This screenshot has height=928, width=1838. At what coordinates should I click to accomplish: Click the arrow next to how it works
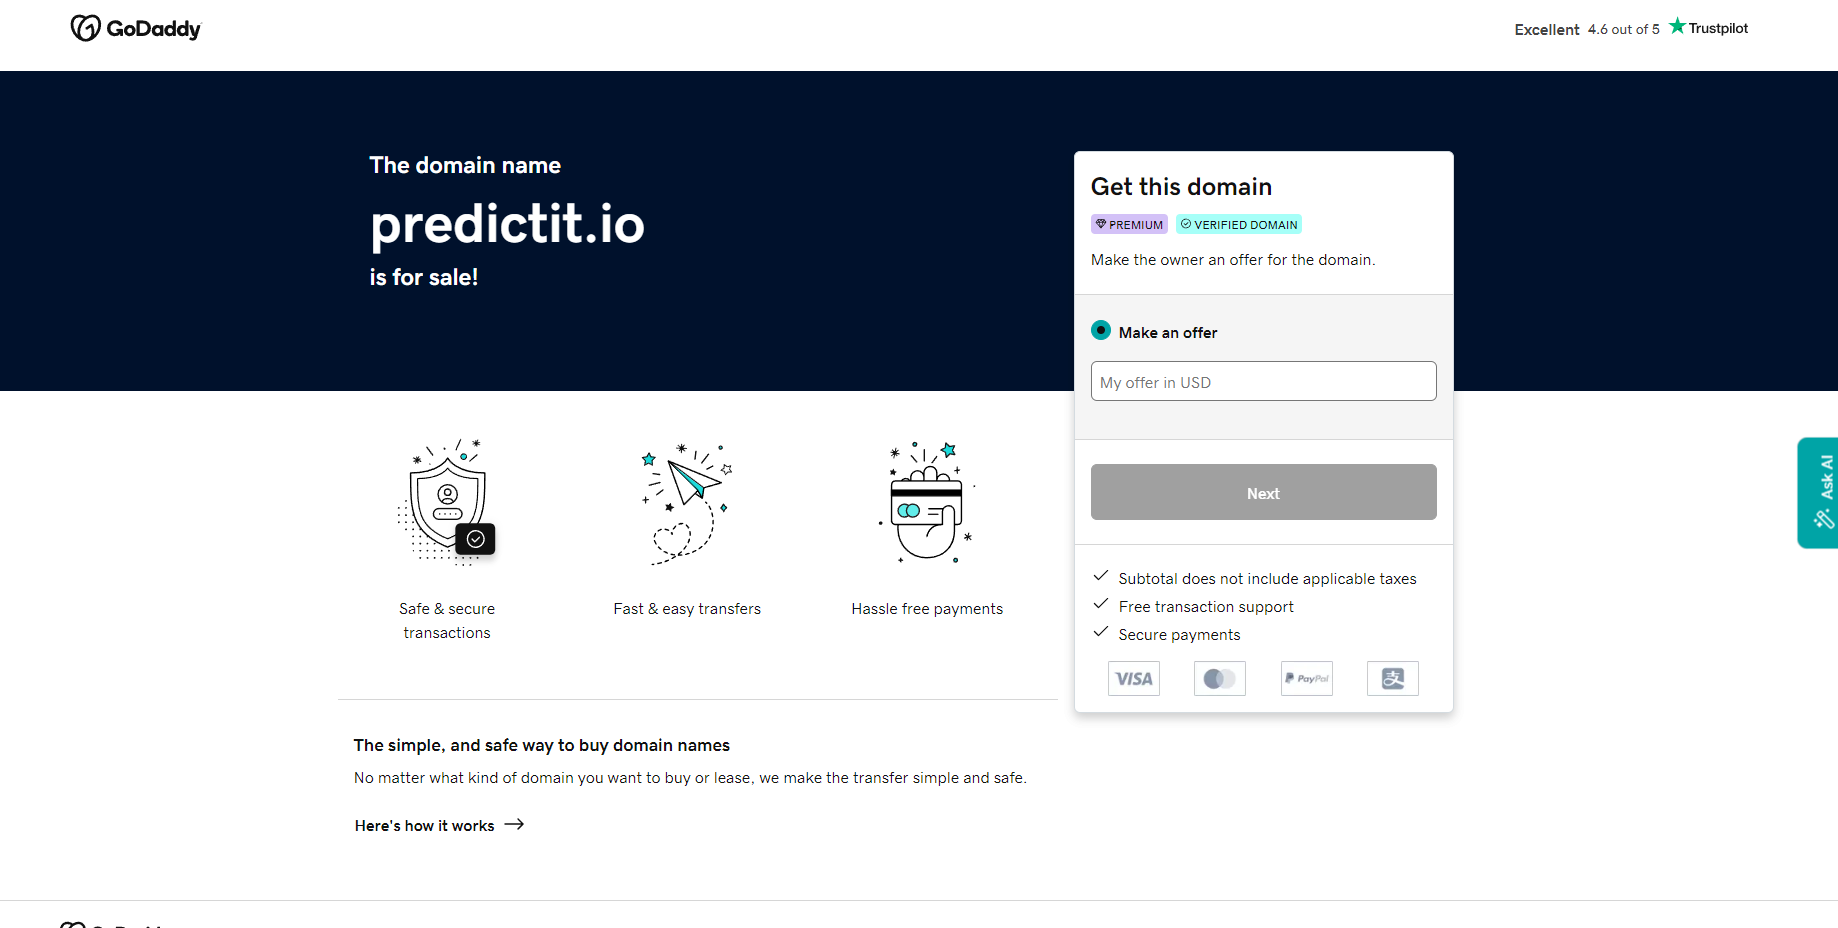tap(514, 825)
